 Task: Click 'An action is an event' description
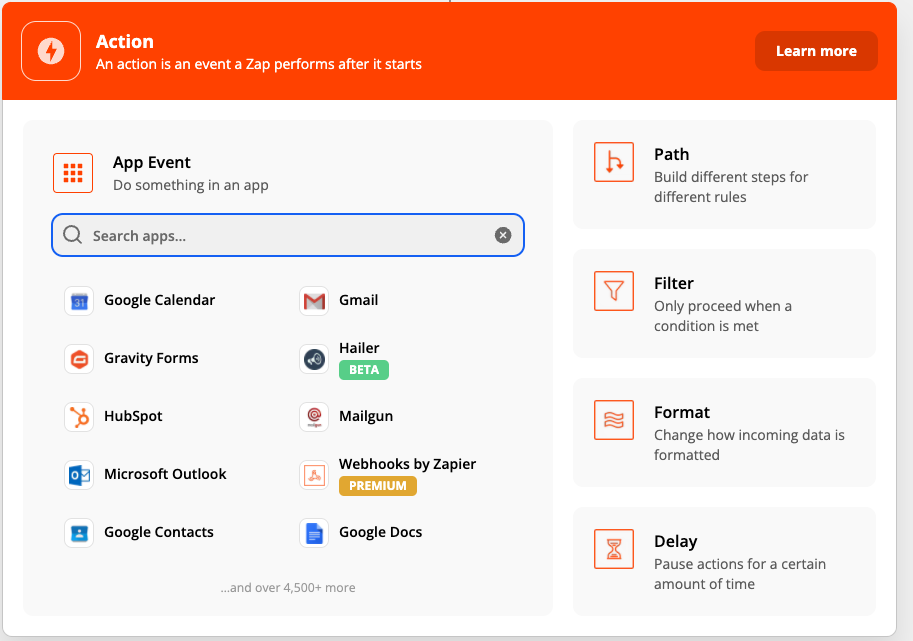coord(259,64)
